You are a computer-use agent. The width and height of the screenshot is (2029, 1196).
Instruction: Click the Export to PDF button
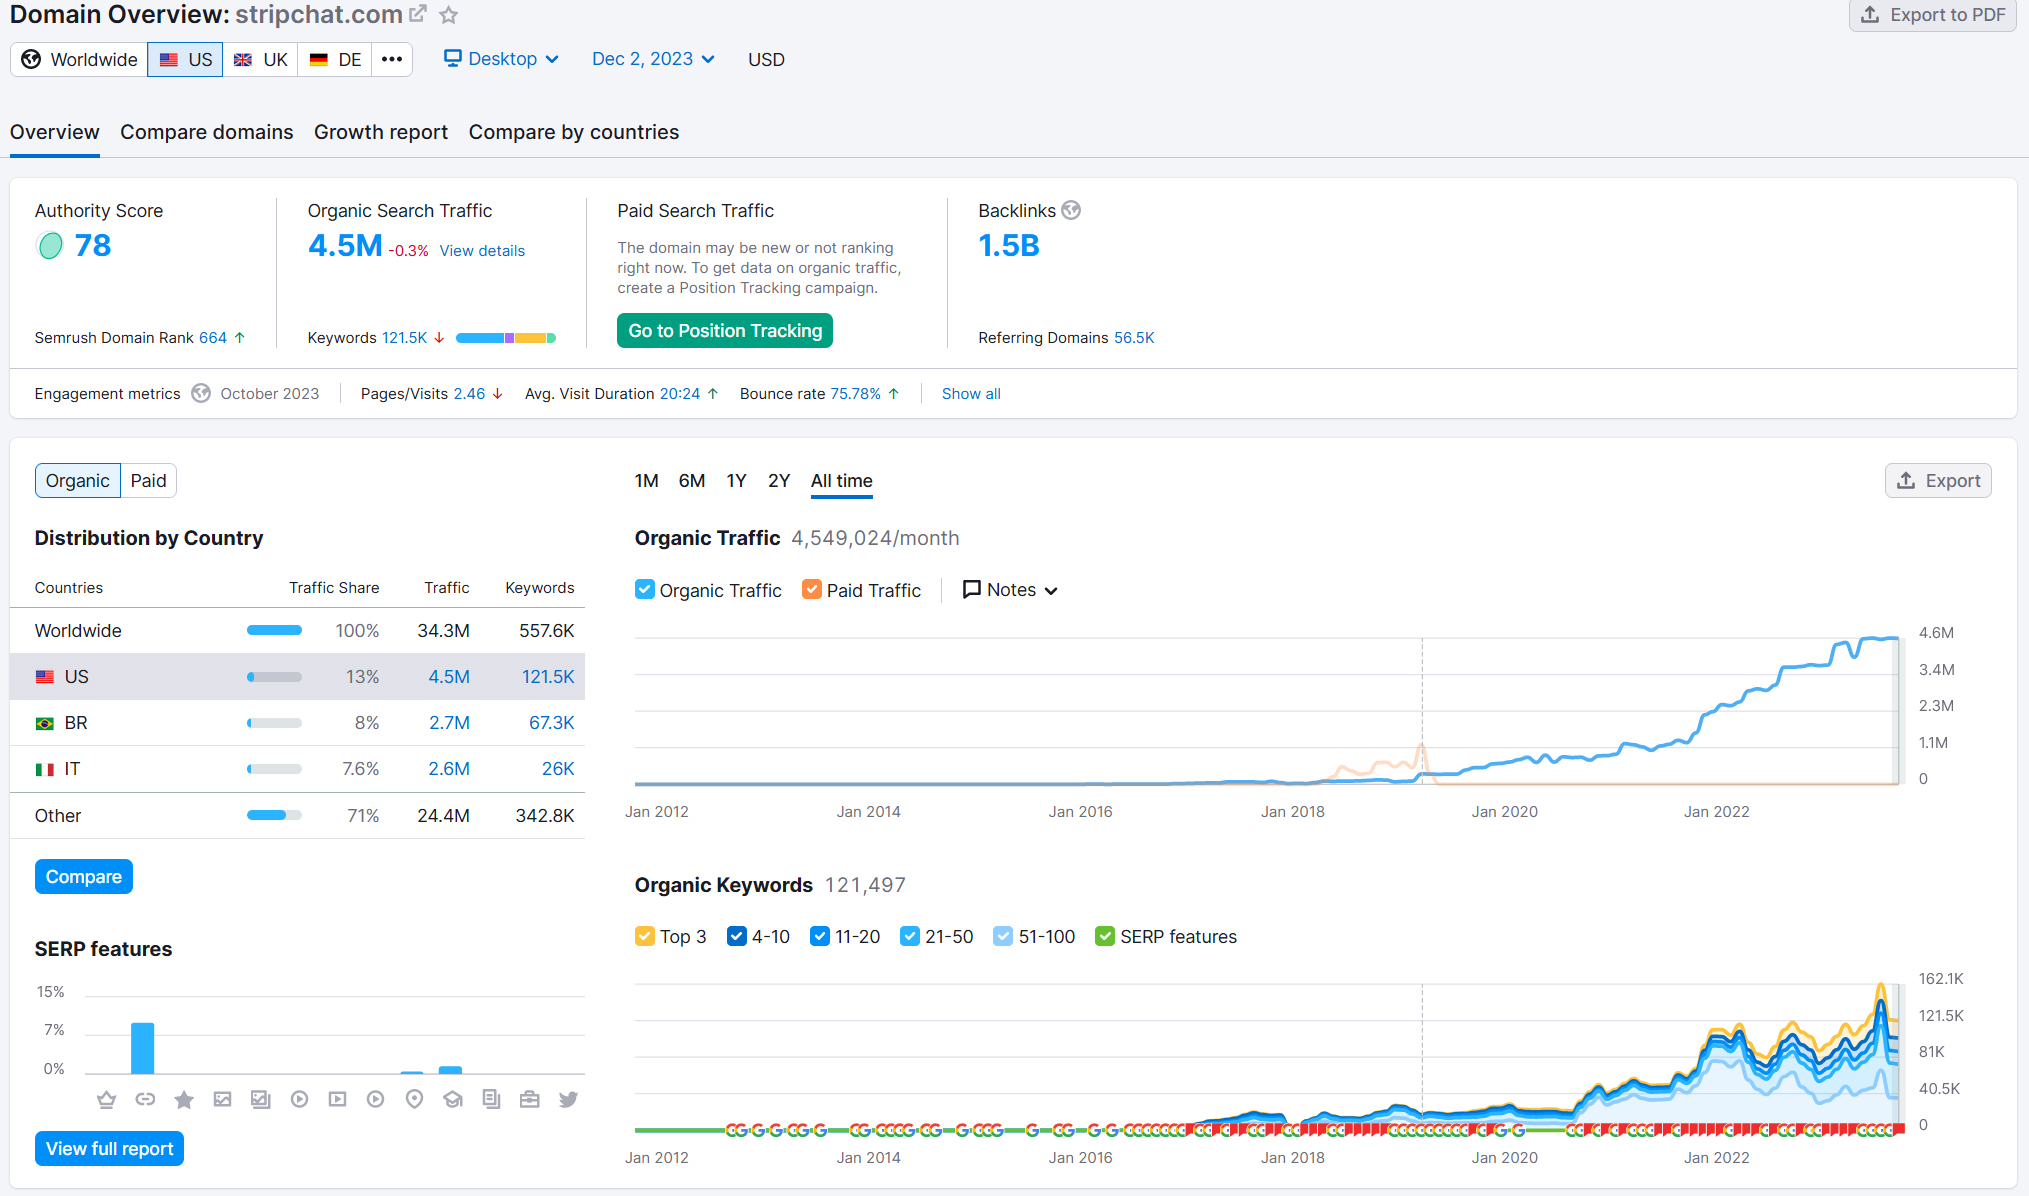(1933, 15)
